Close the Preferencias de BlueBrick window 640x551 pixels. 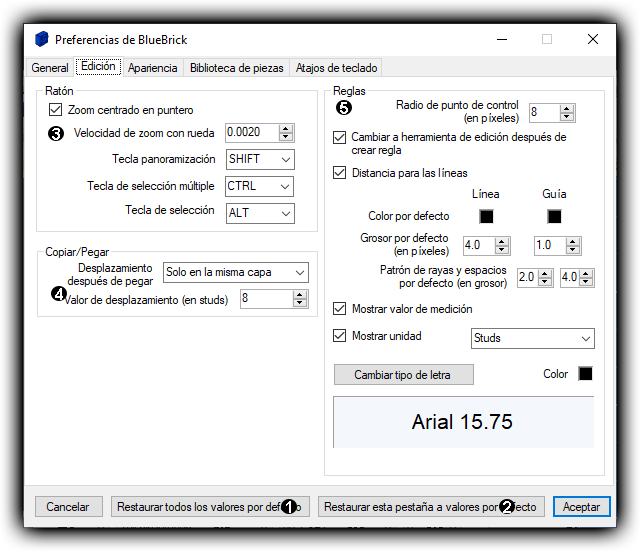[x=593, y=39]
